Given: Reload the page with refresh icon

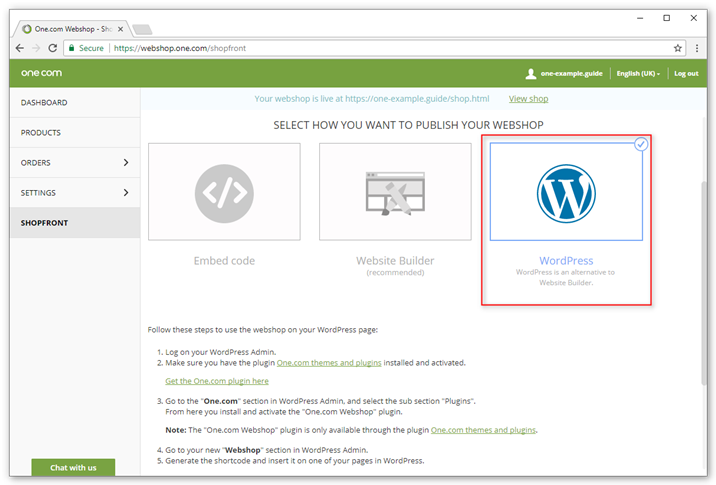Looking at the screenshot, I should (53, 48).
